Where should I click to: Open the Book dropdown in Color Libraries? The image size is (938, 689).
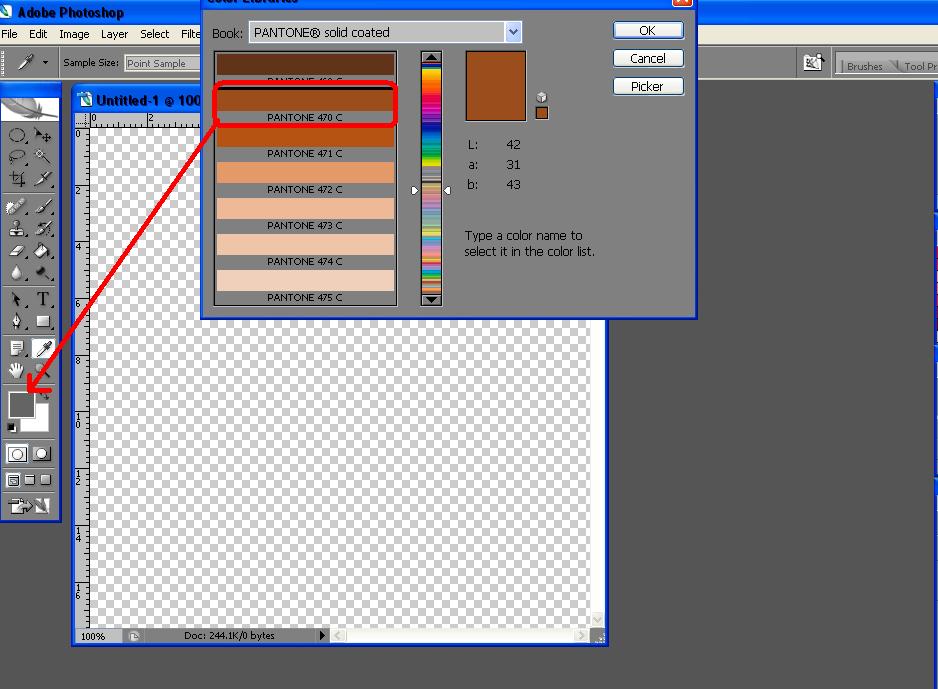[x=513, y=32]
